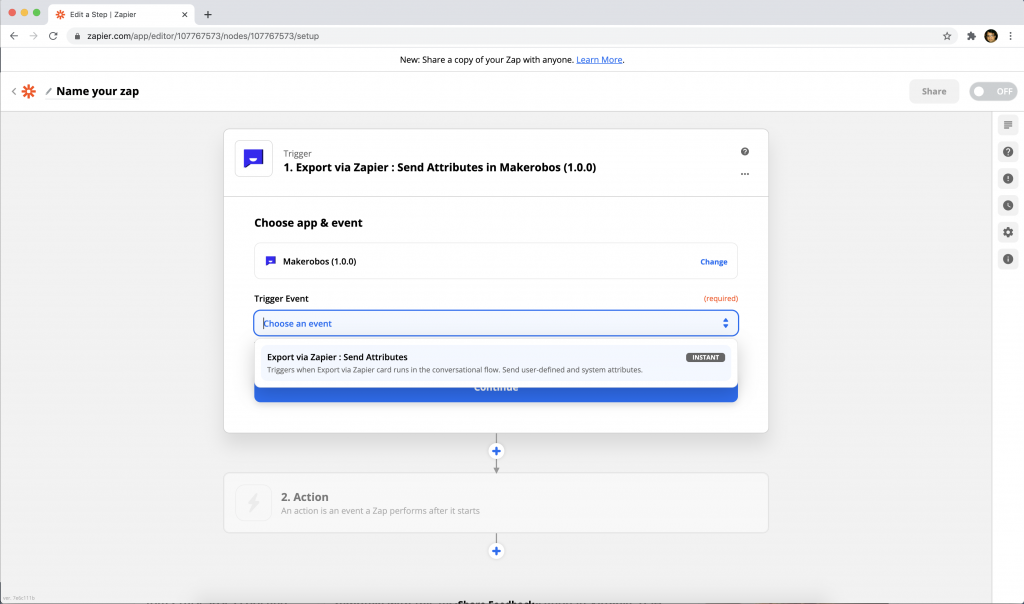Click the Change link for Makerobos app

pos(713,262)
